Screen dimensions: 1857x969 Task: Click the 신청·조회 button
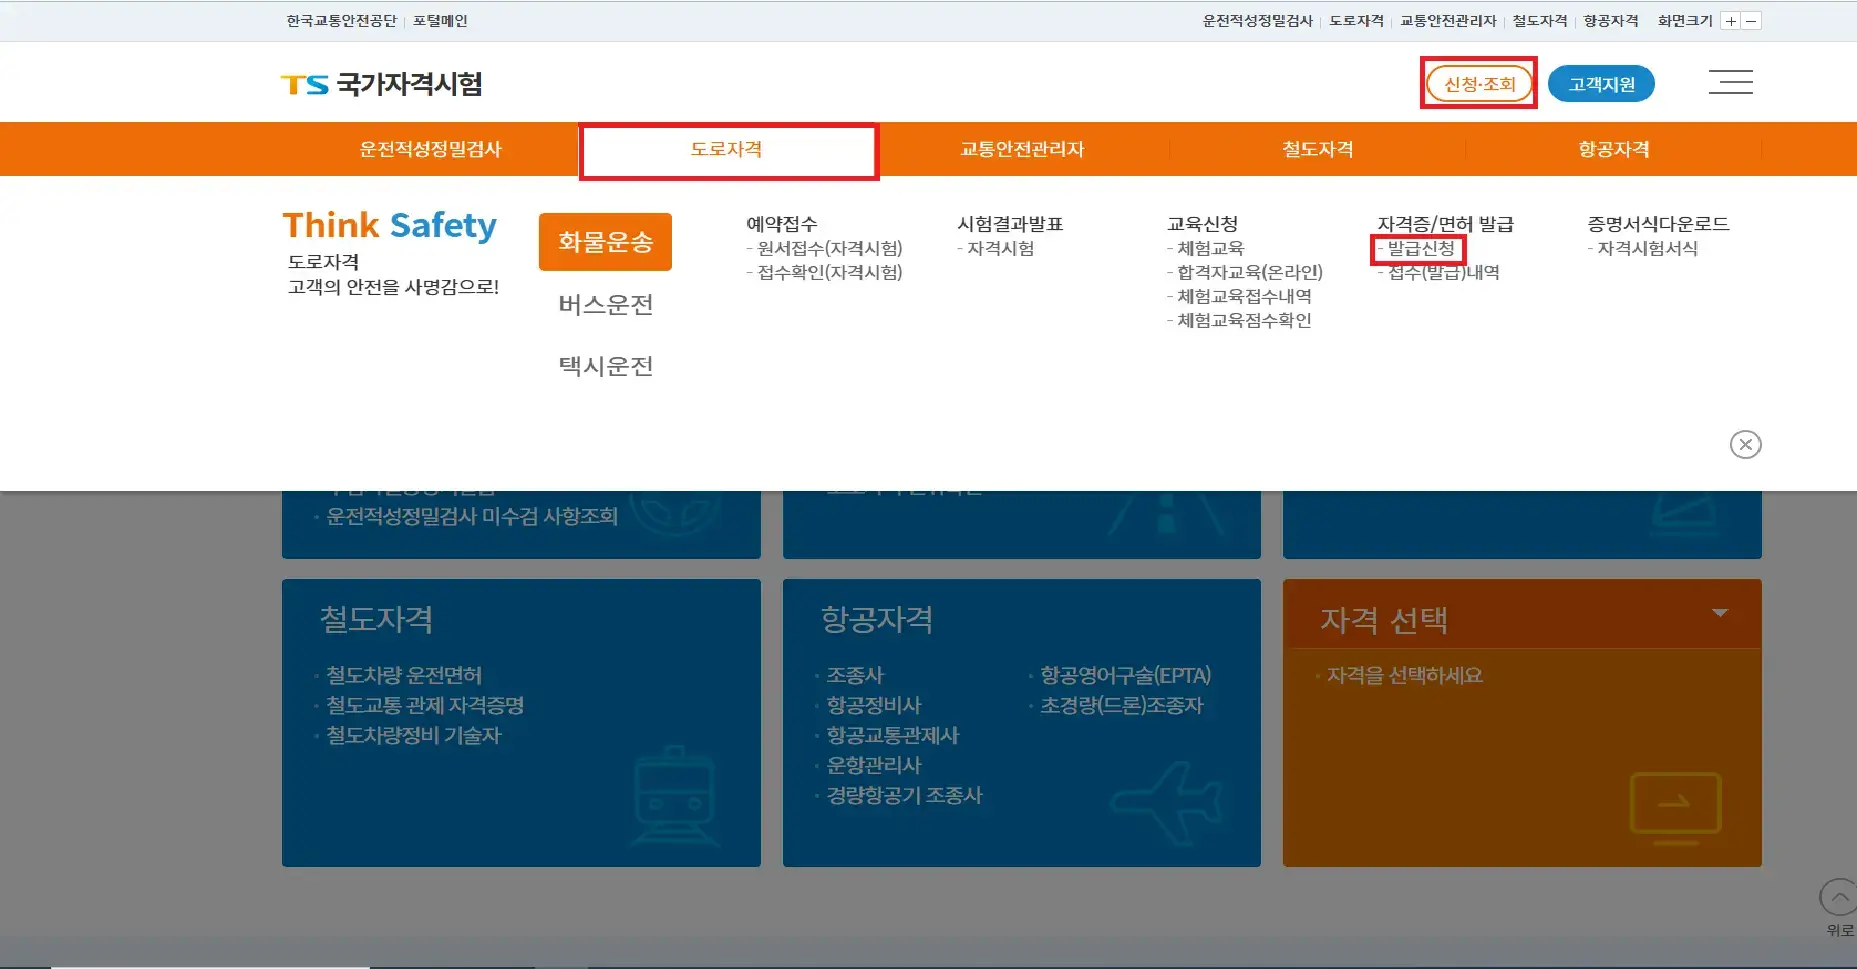(x=1479, y=84)
